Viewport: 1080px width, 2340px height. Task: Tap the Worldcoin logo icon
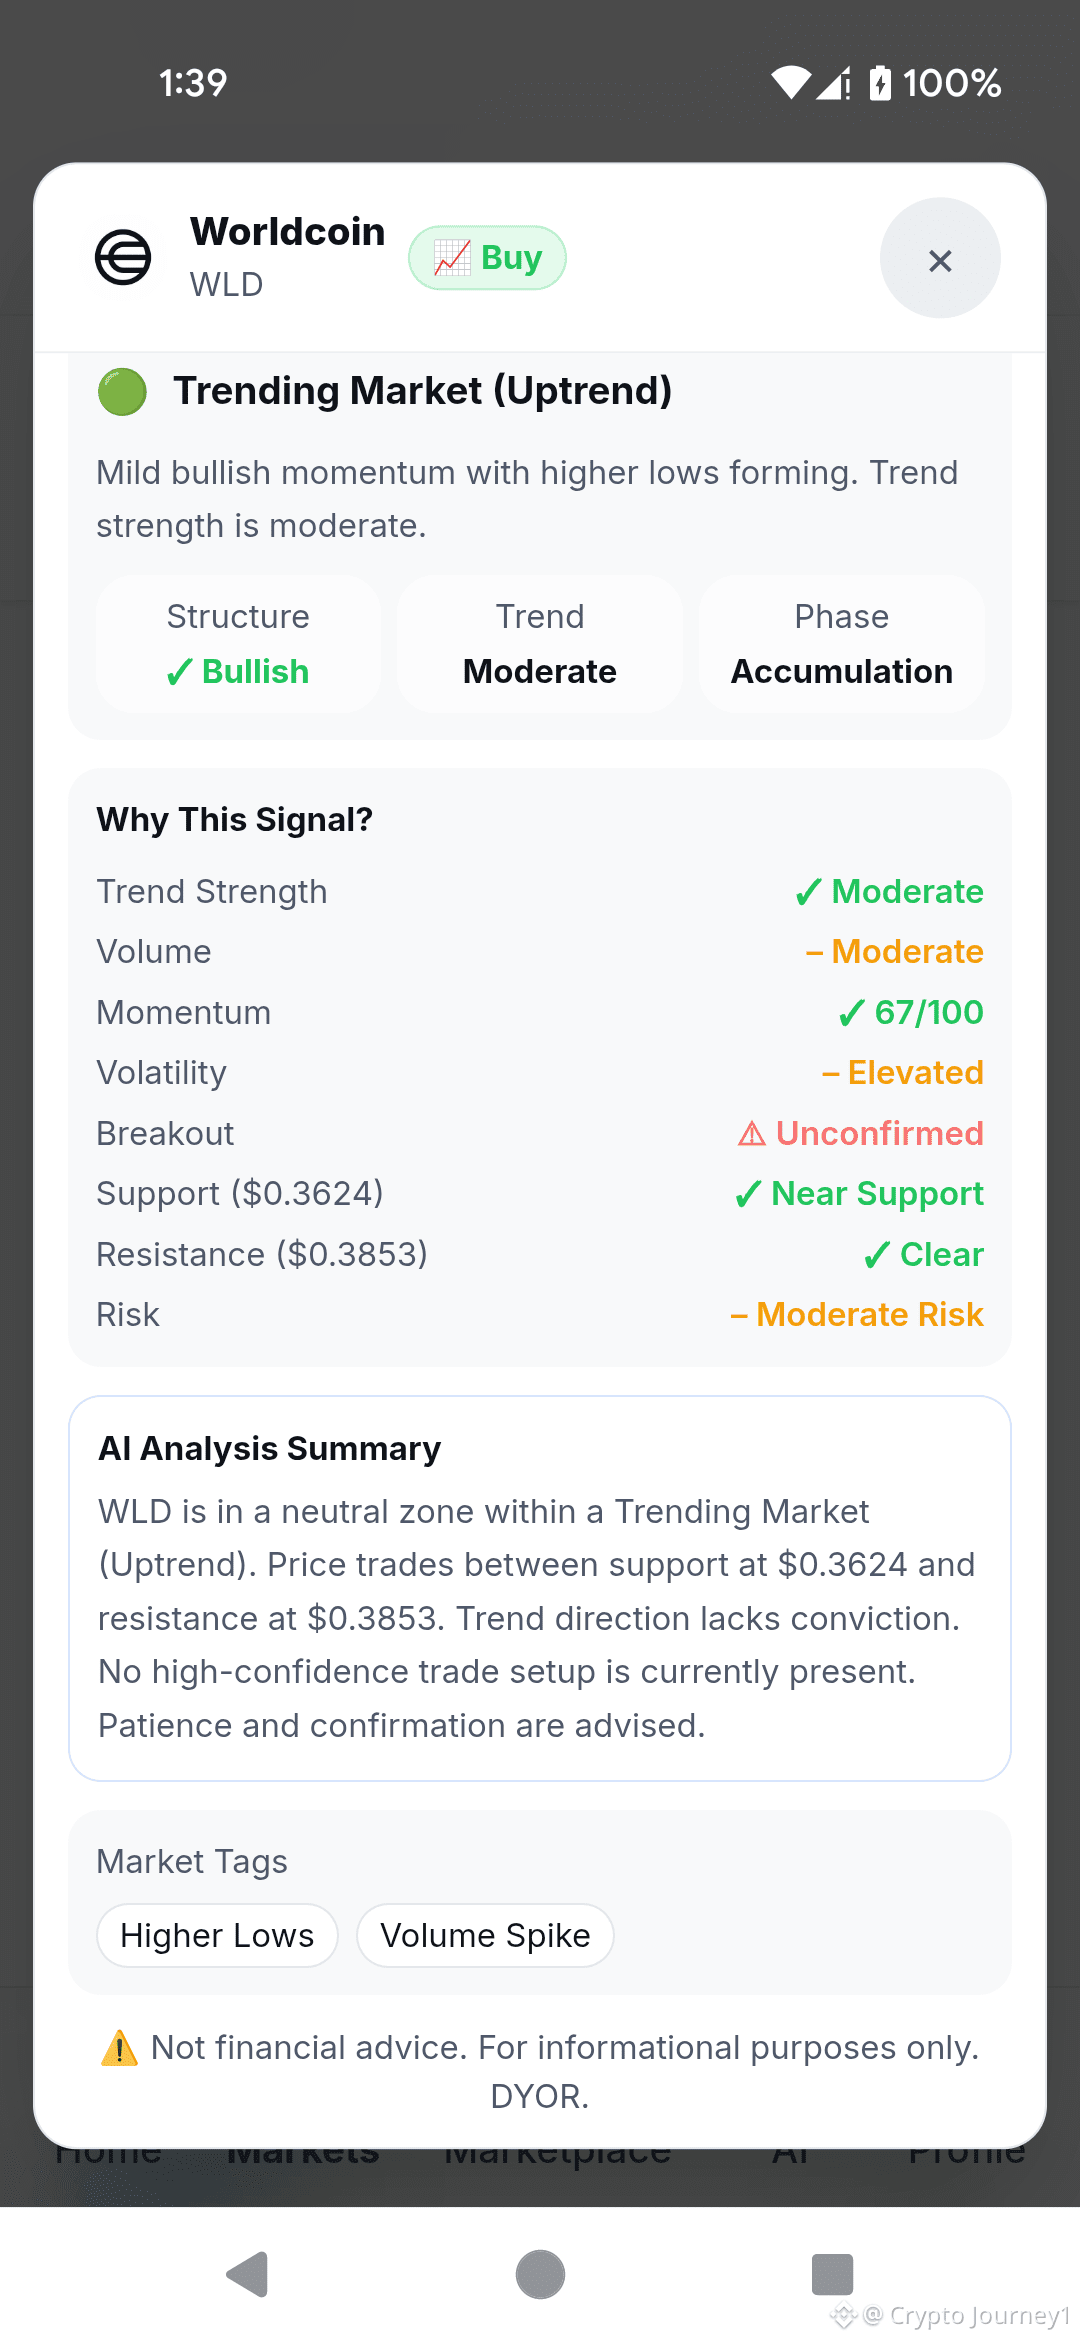[x=123, y=258]
